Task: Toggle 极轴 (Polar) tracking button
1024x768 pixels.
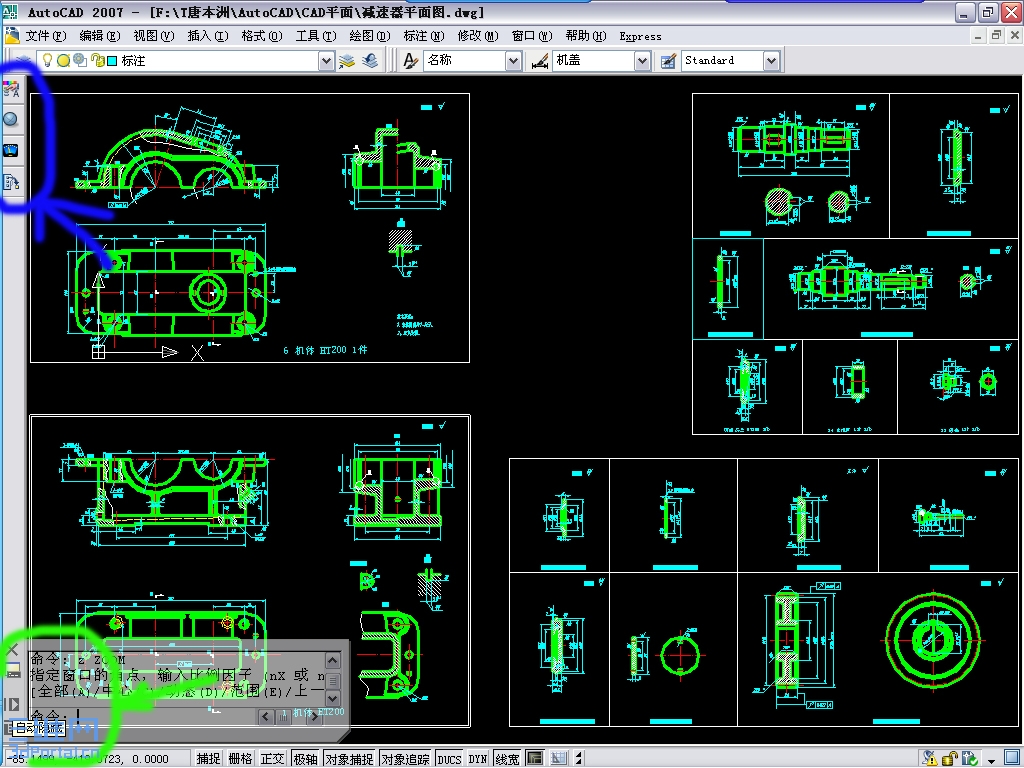Action: [x=304, y=759]
